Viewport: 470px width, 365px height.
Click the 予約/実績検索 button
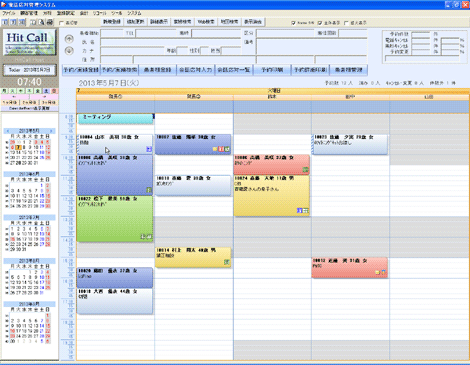pos(119,70)
